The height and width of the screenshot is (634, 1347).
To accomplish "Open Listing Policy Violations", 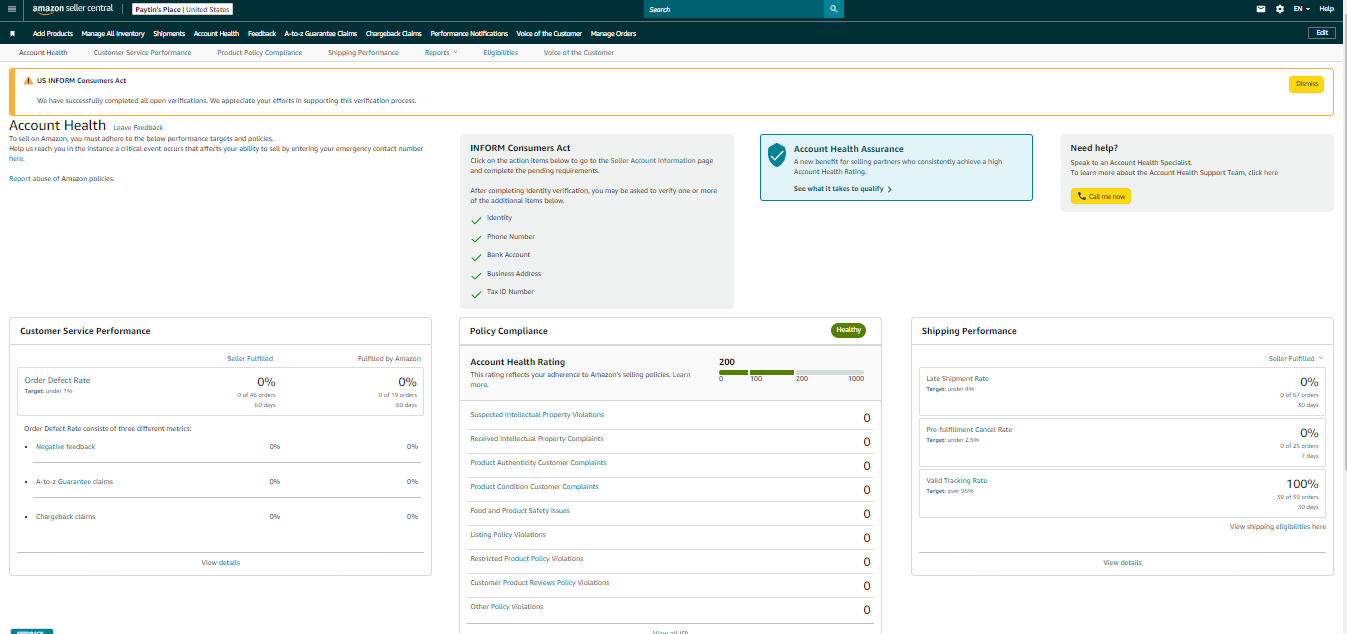I will click(508, 535).
